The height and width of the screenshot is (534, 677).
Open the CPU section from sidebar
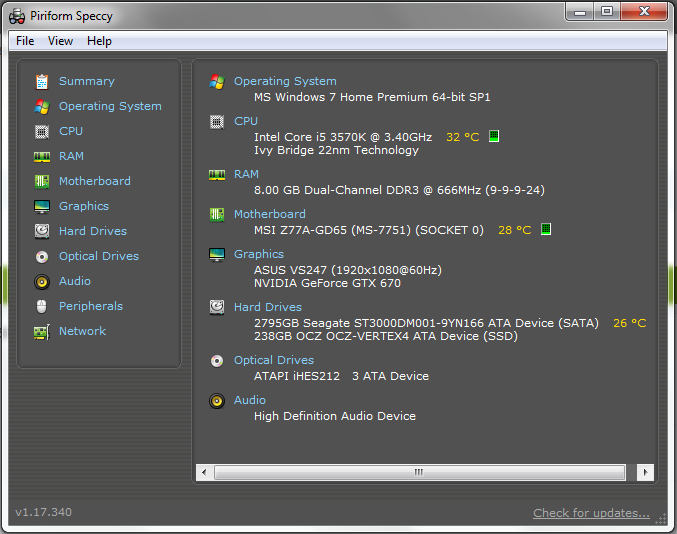click(x=71, y=131)
